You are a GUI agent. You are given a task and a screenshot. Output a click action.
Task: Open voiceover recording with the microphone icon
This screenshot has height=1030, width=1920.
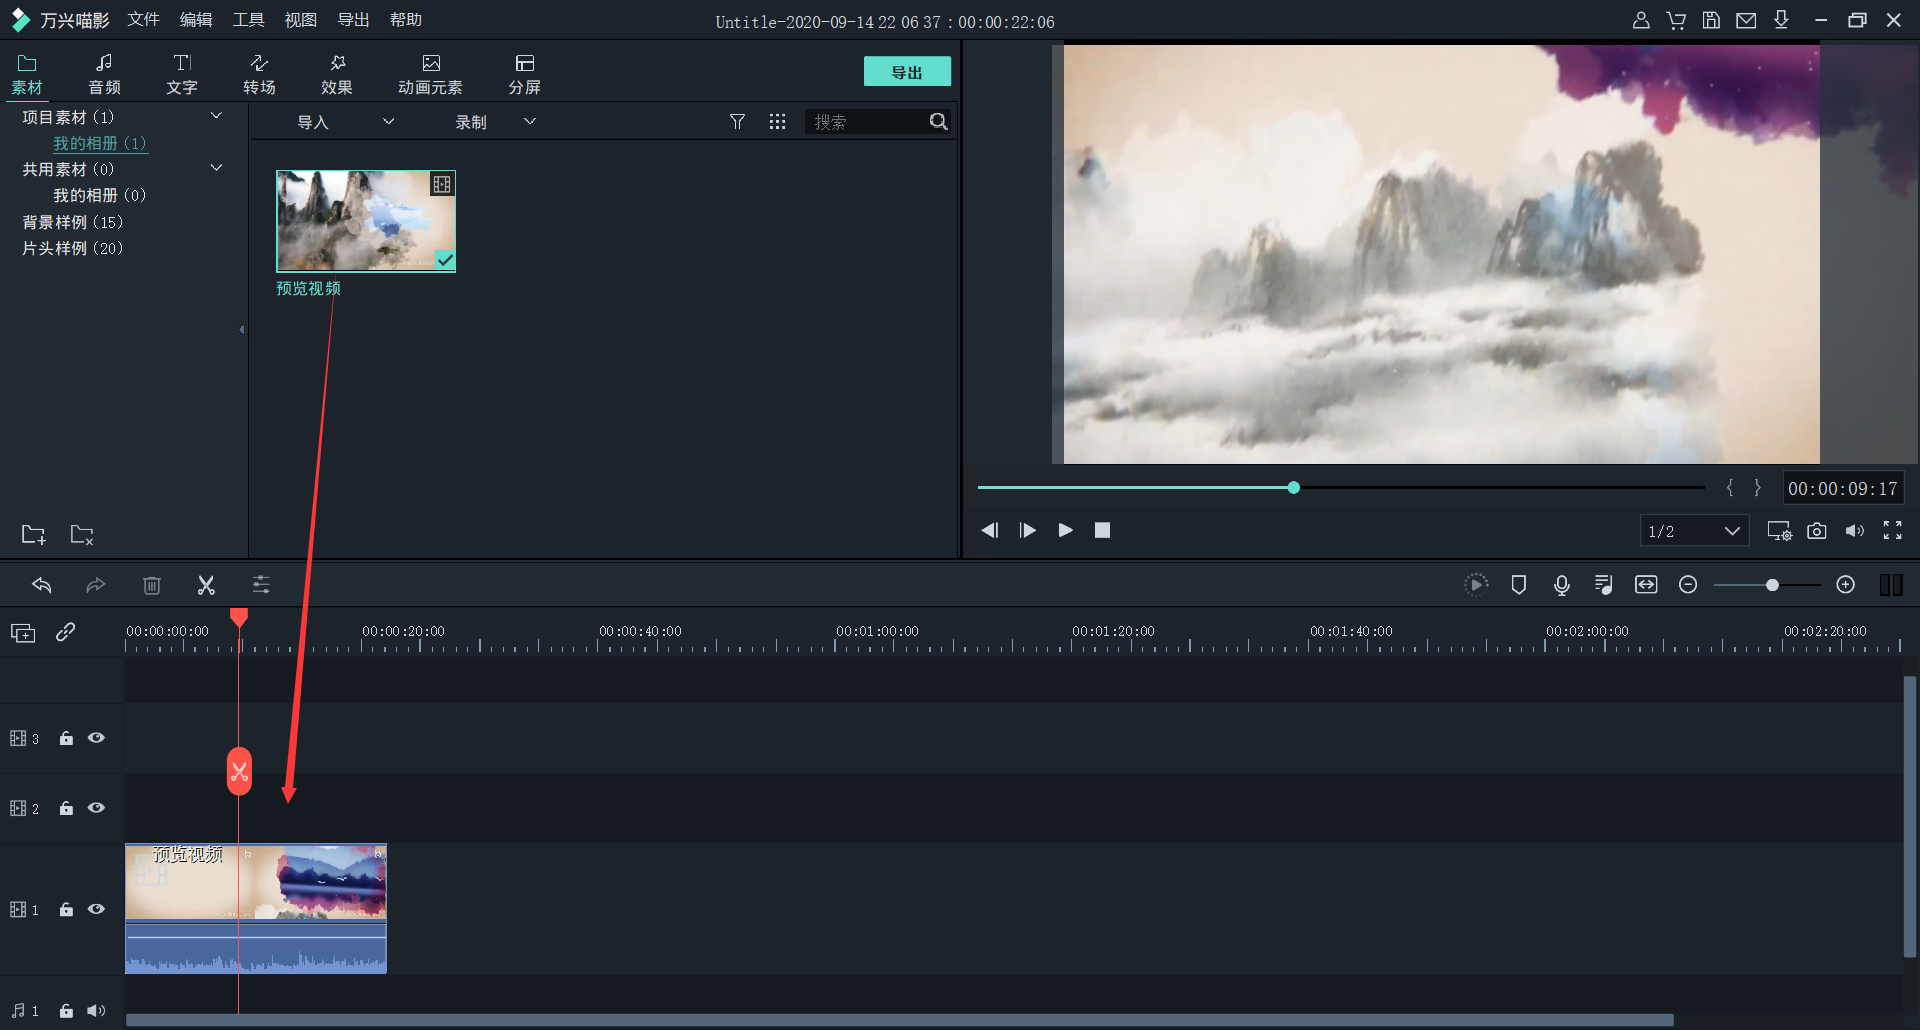click(1561, 585)
